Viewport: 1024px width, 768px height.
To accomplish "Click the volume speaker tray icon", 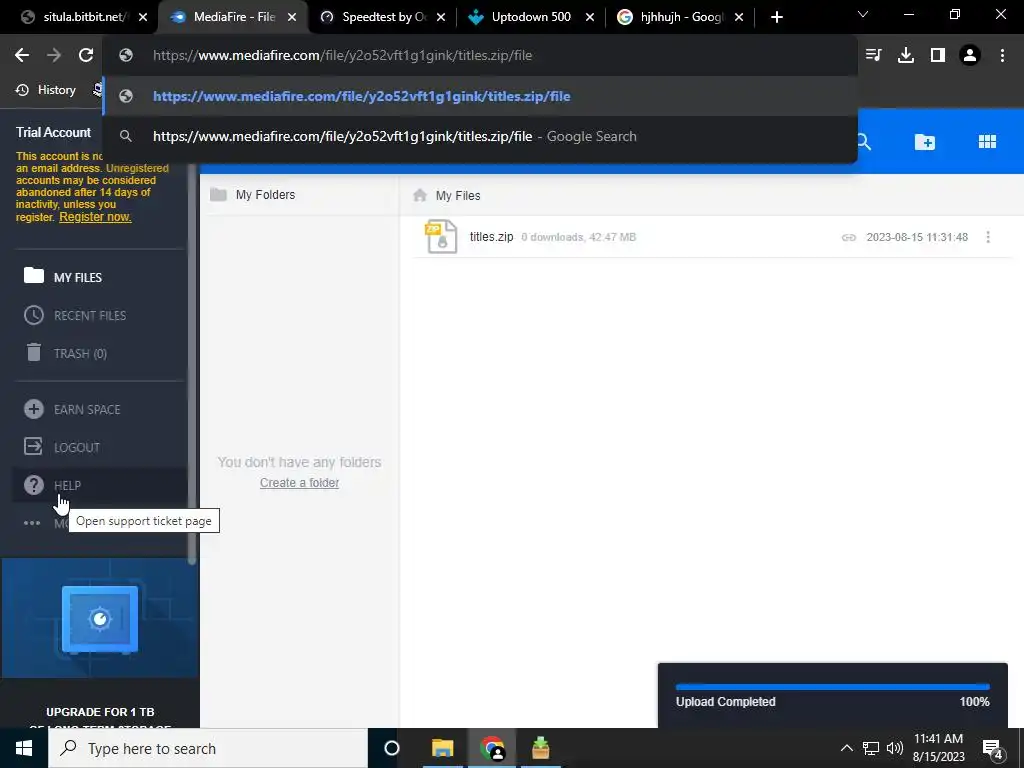I will click(x=895, y=748).
